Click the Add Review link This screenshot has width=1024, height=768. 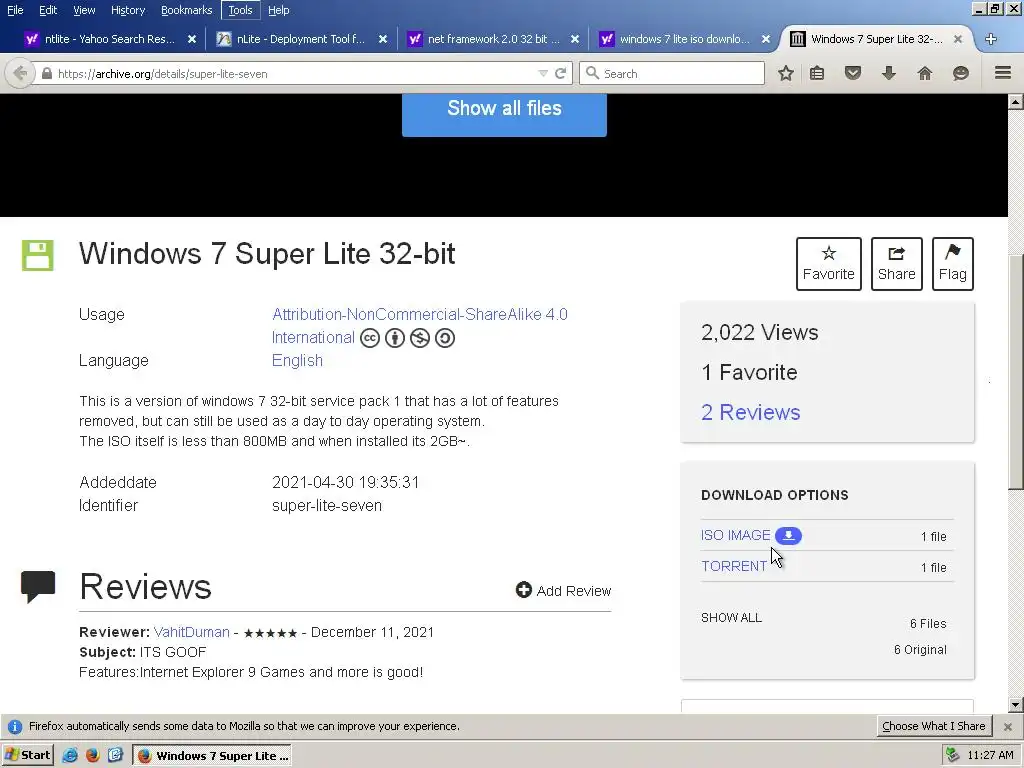point(564,590)
